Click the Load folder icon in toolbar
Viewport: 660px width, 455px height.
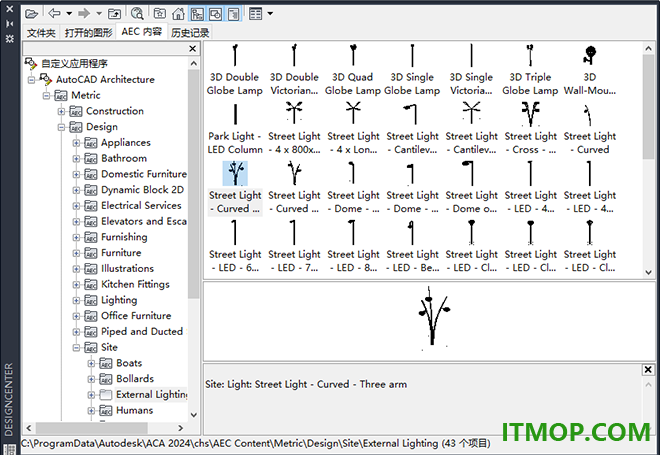(32, 14)
